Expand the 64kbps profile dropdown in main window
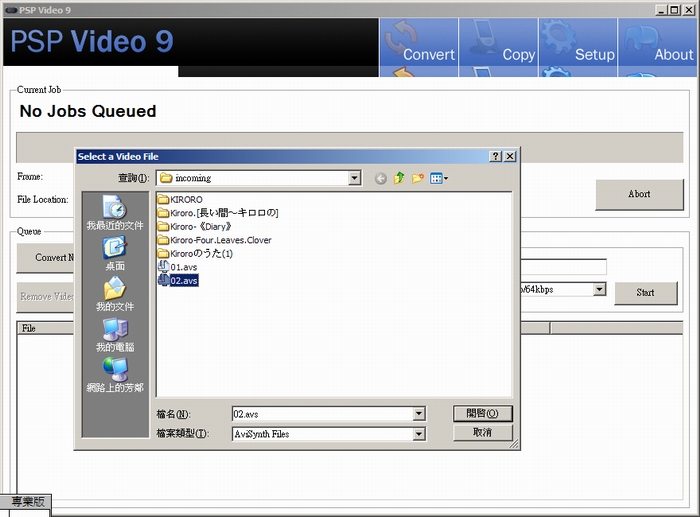Viewport: 700px width, 517px height. (600, 289)
